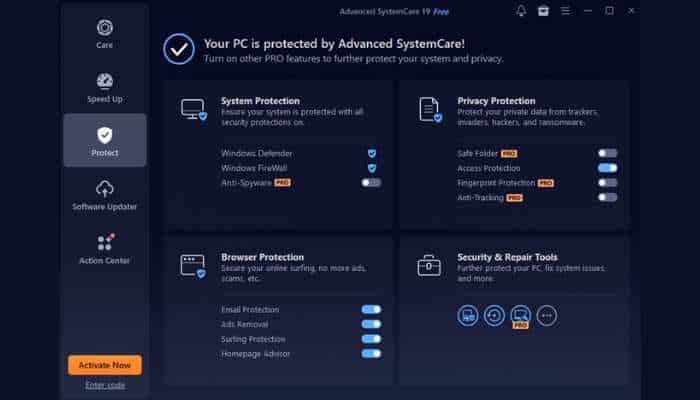
Task: Open the hamburger menu in title bar
Action: 565,11
